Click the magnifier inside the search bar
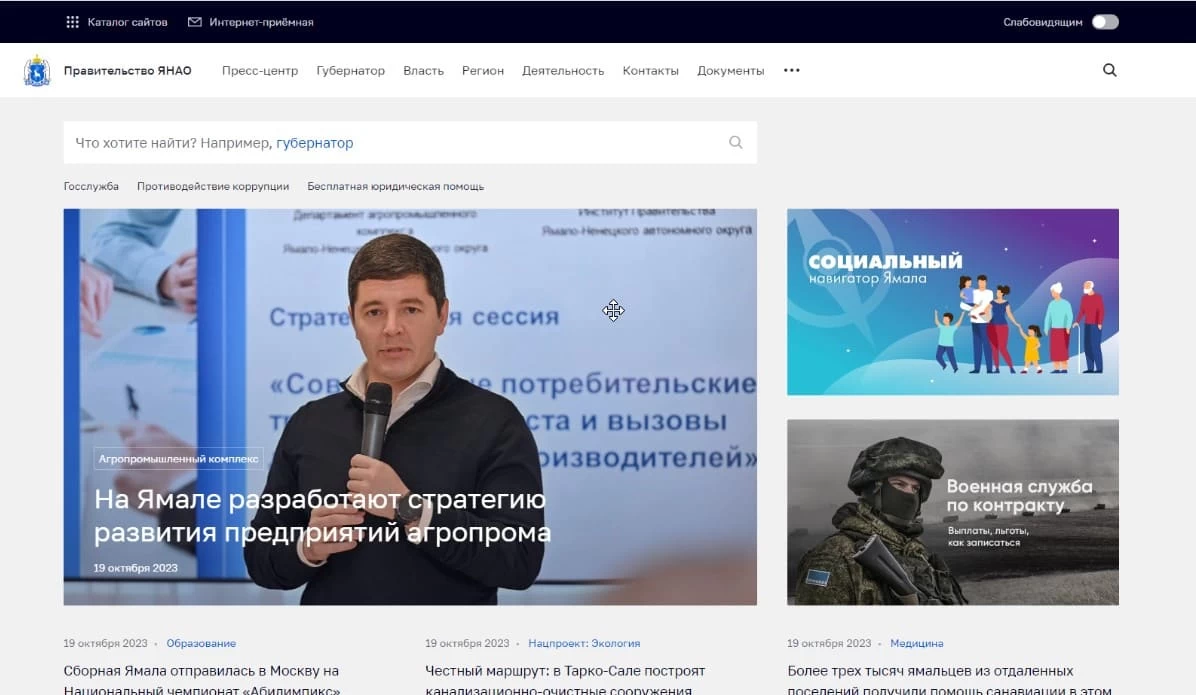The height and width of the screenshot is (695, 1196). click(736, 142)
